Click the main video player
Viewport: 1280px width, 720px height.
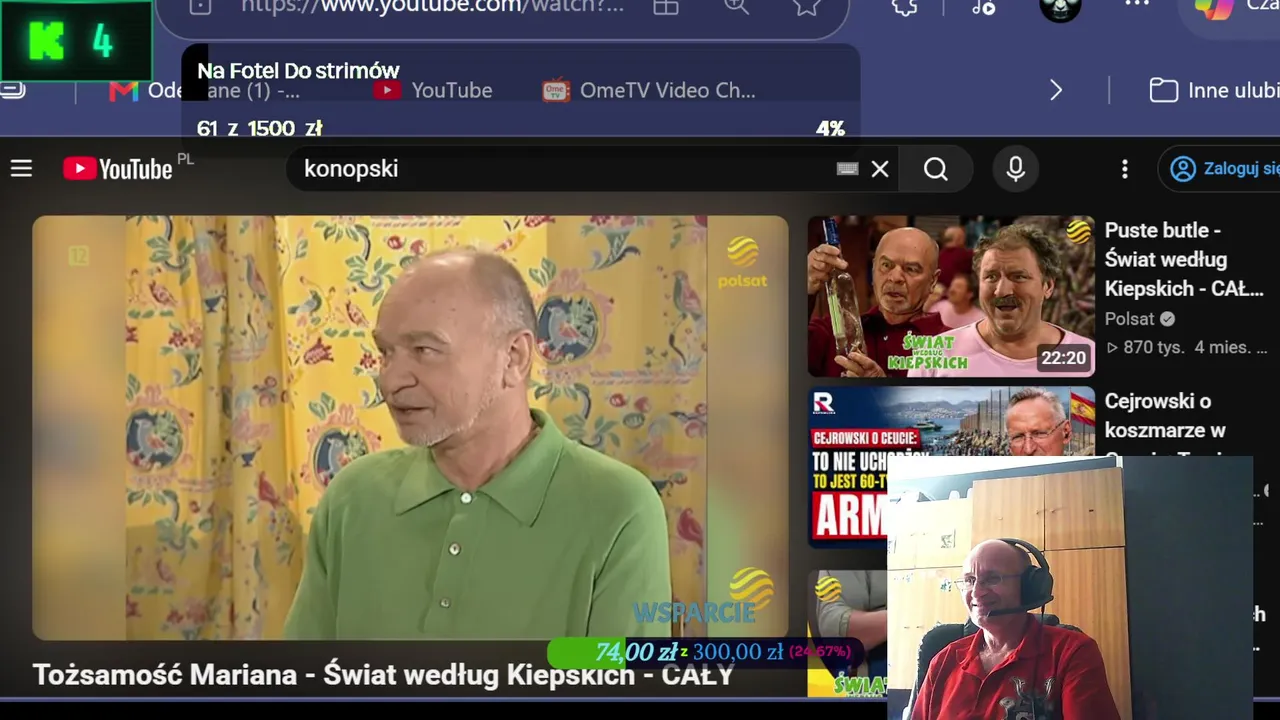coord(410,428)
